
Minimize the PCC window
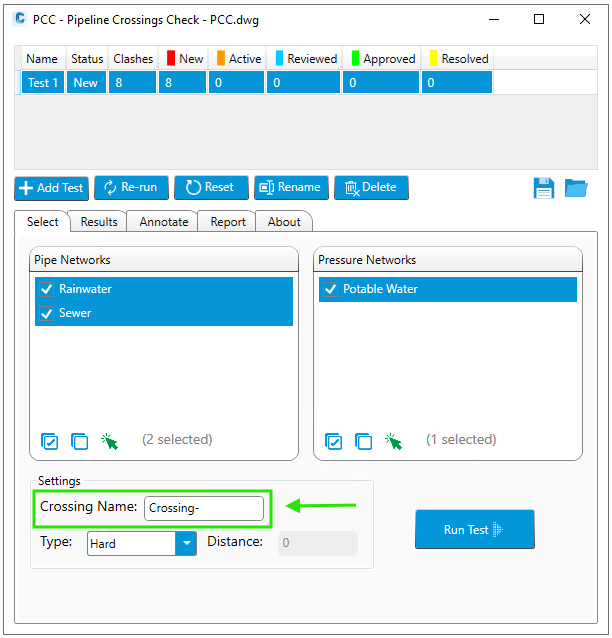coord(494,19)
